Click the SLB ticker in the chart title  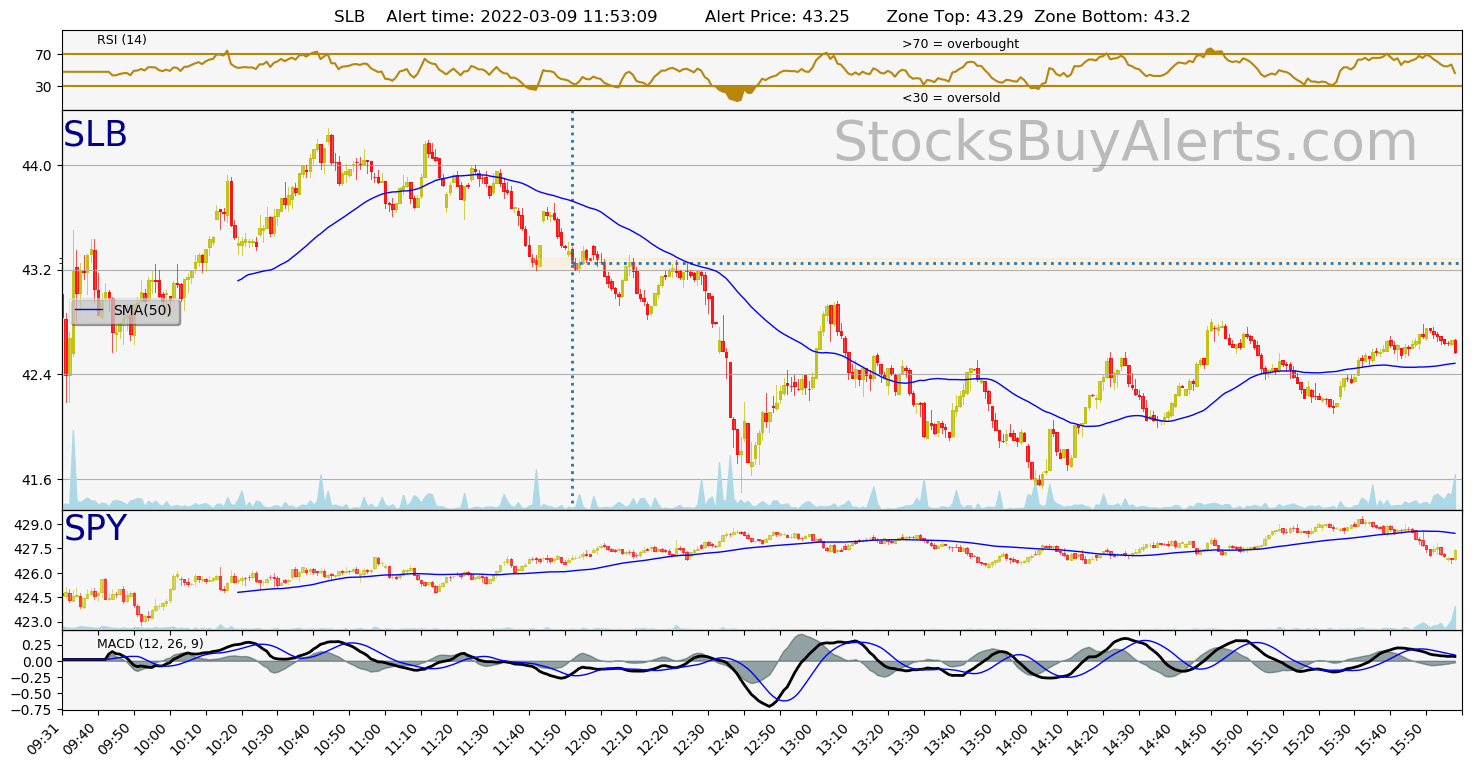(x=349, y=16)
